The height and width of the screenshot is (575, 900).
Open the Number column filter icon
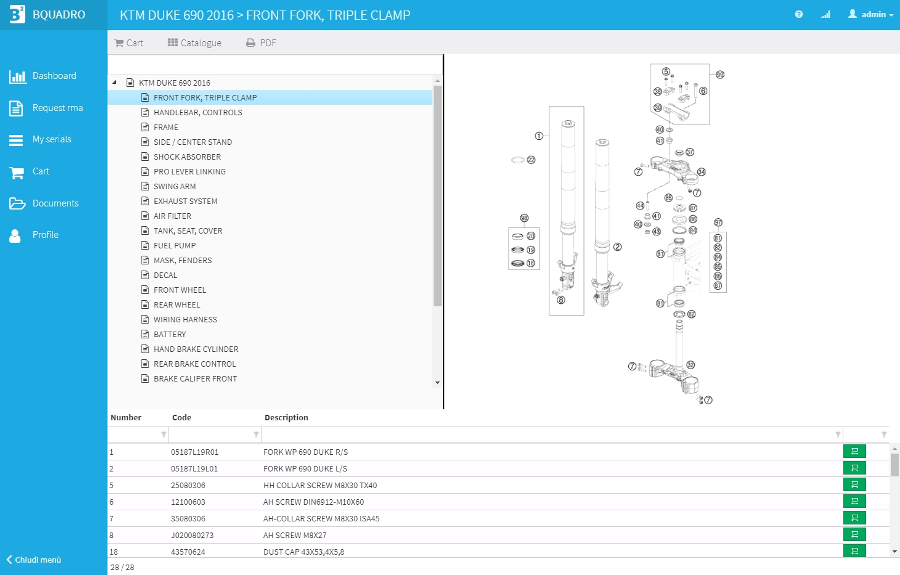pos(164,435)
